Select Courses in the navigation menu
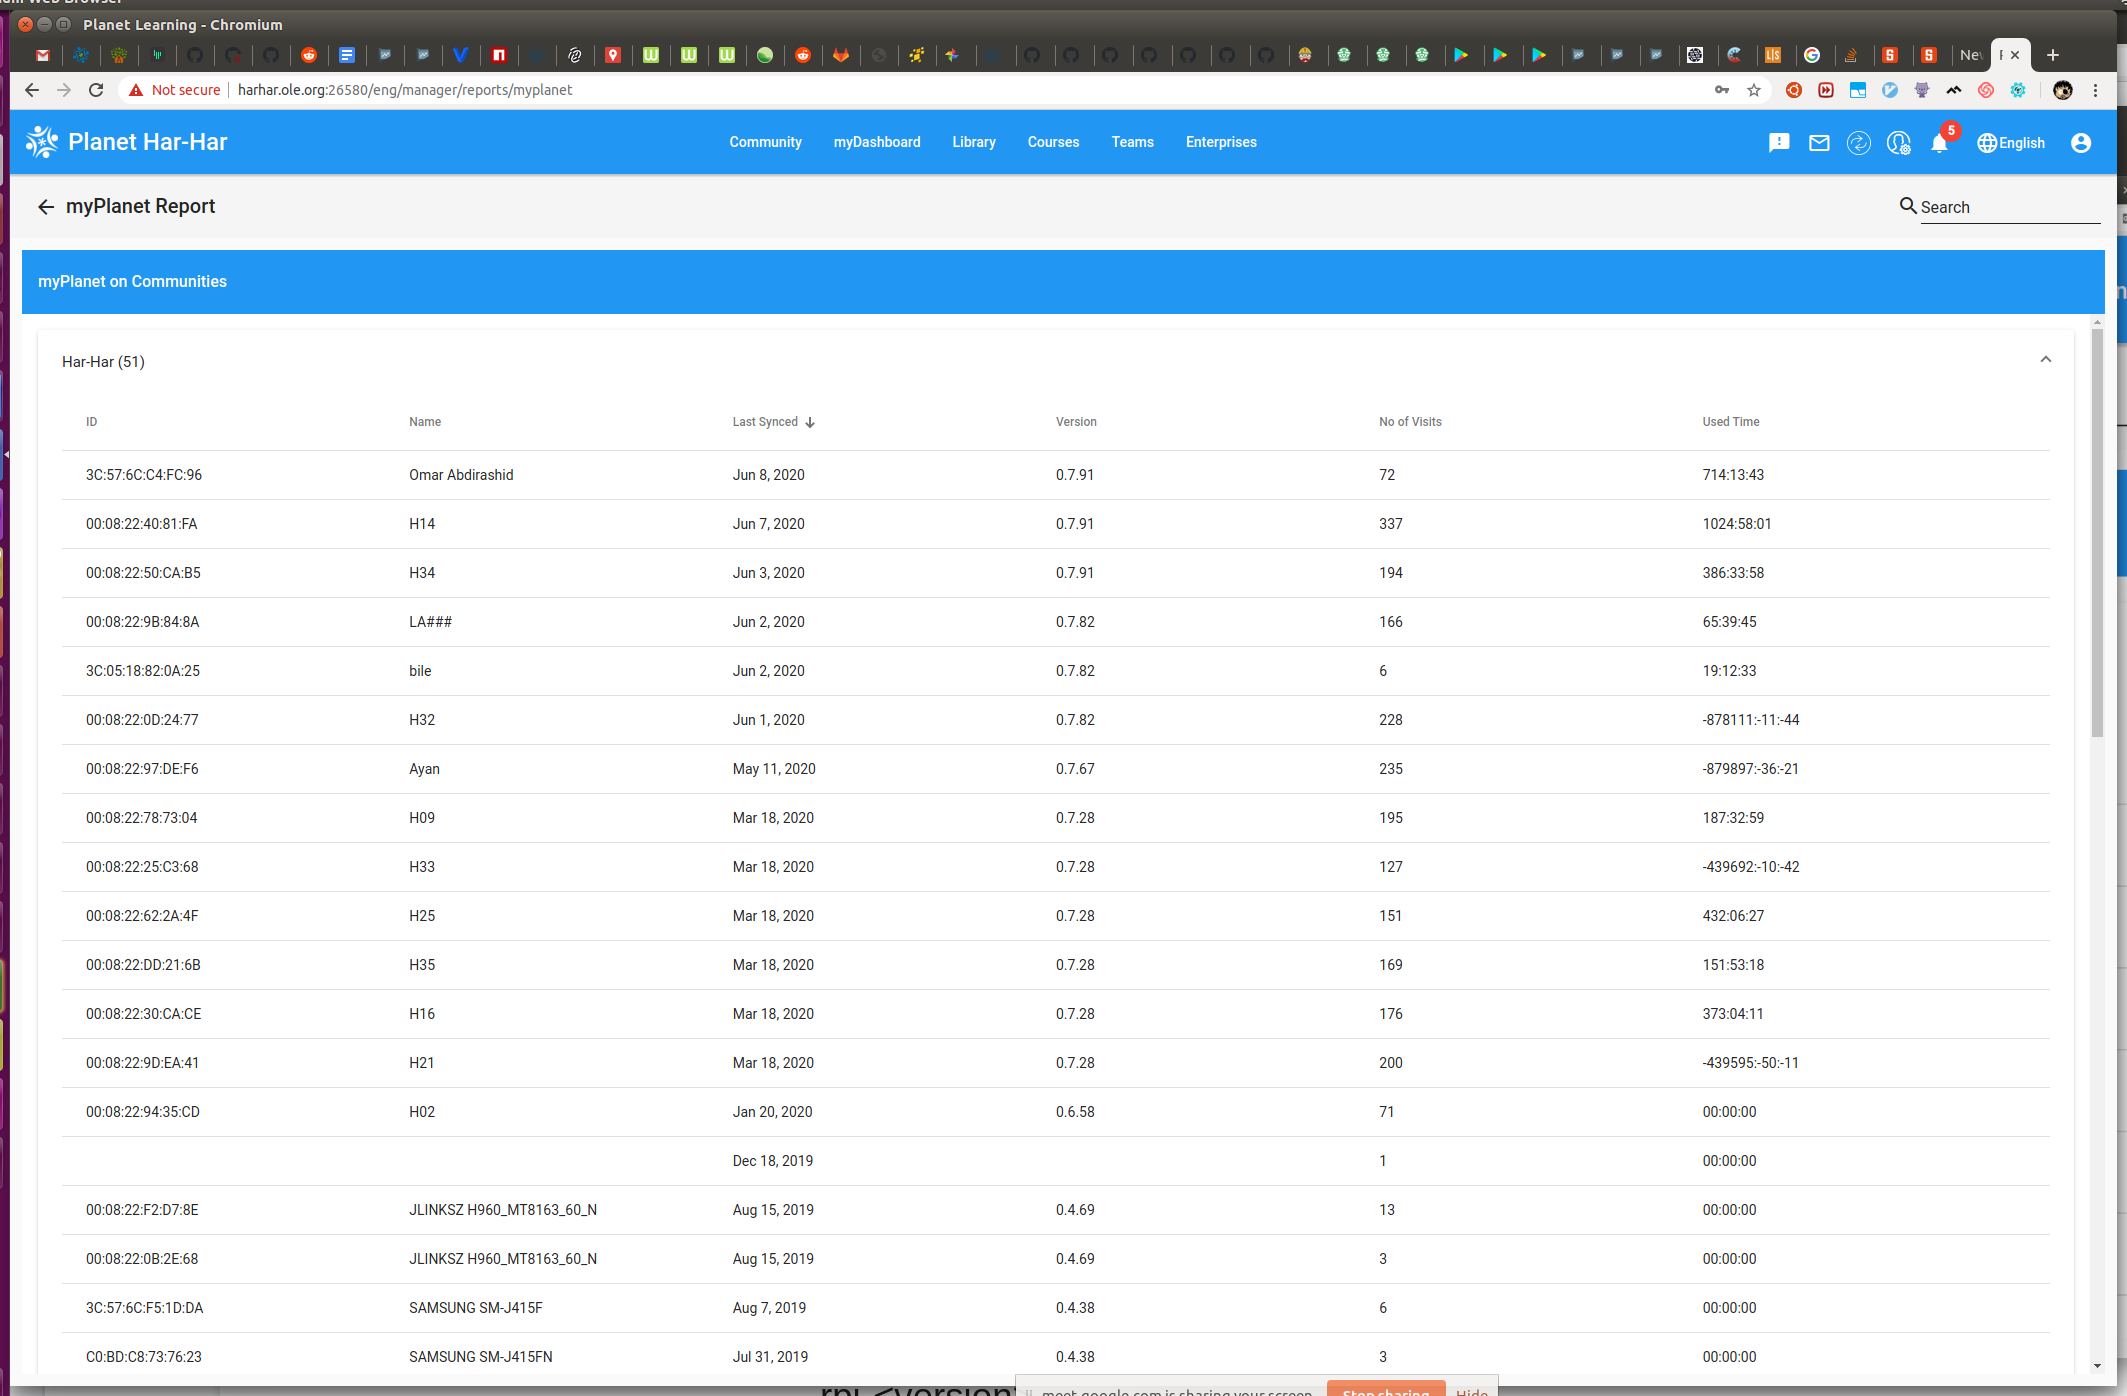2127x1396 pixels. [1052, 142]
